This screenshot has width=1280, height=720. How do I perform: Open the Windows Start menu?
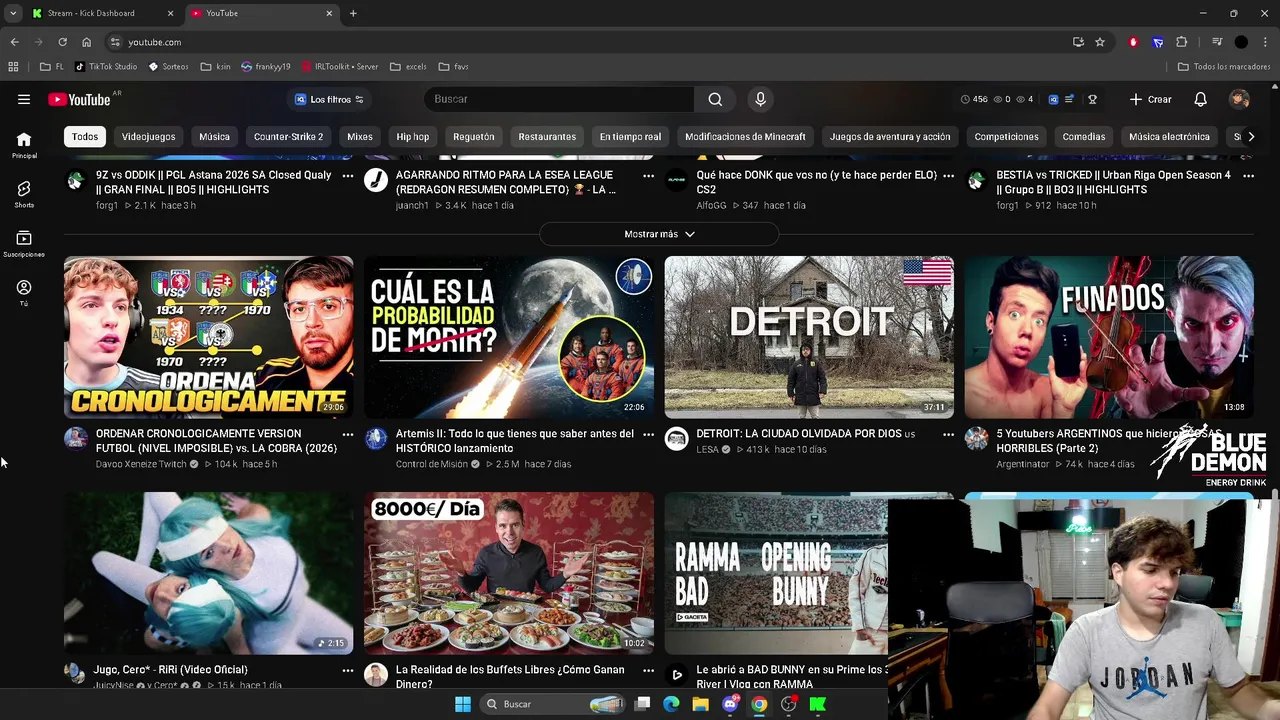[x=463, y=704]
